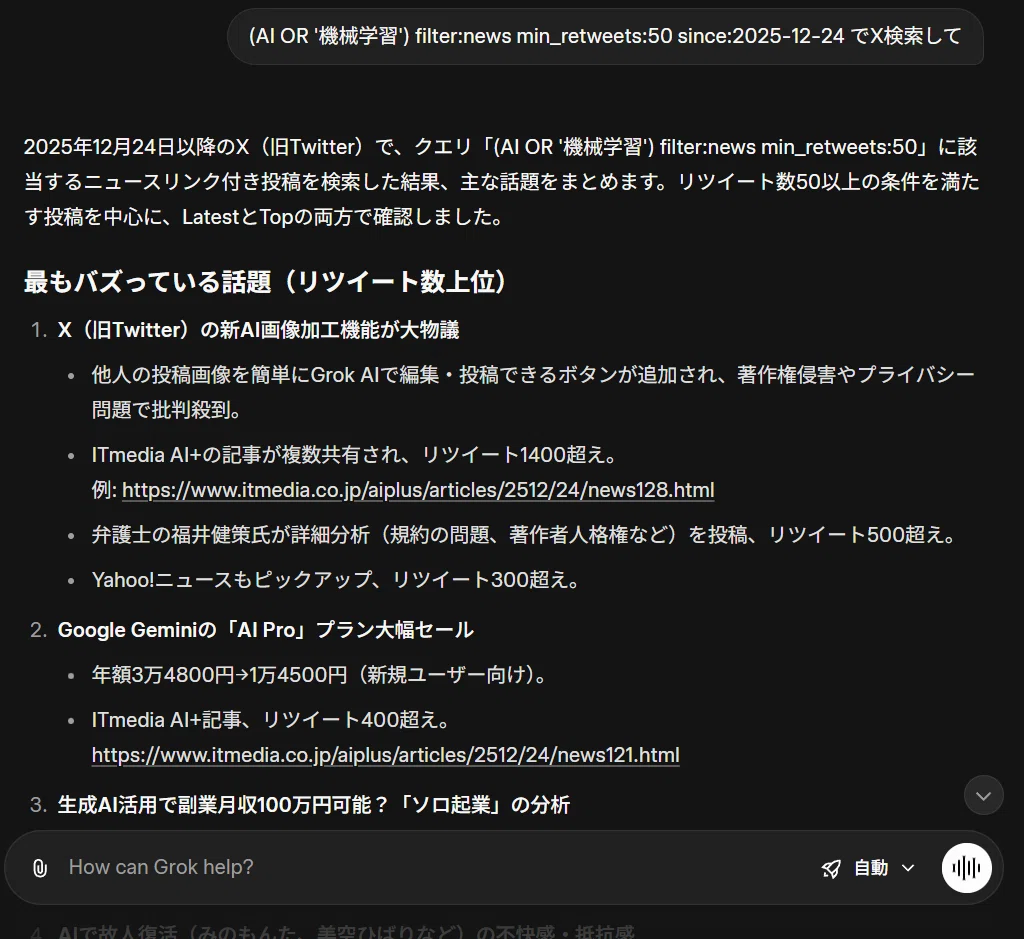Select the user query bubble about X検索

(605, 36)
